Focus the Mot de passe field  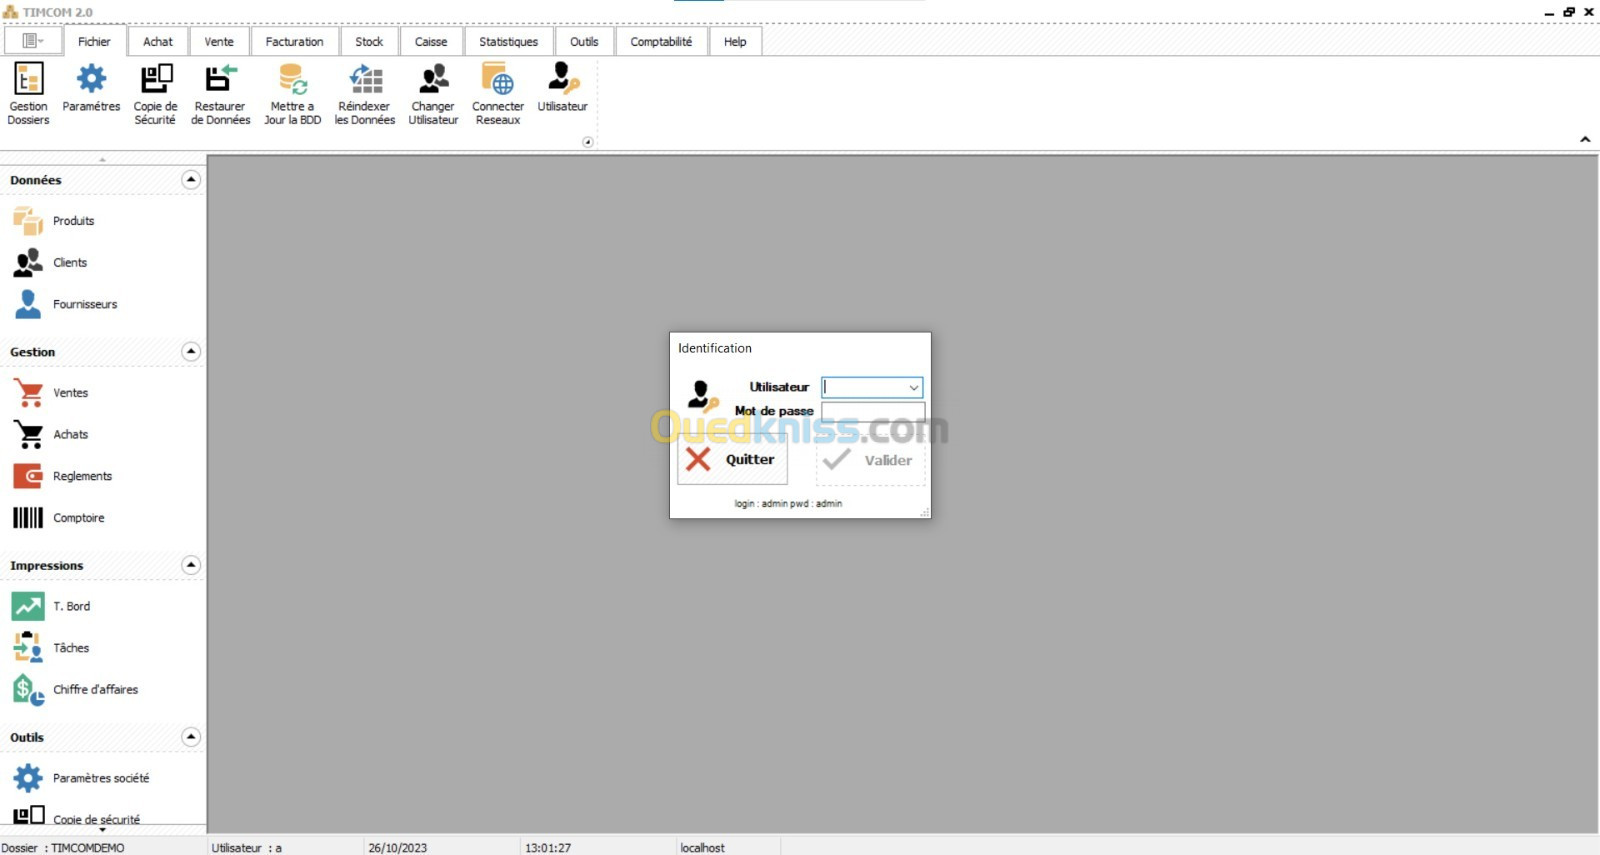coord(872,411)
